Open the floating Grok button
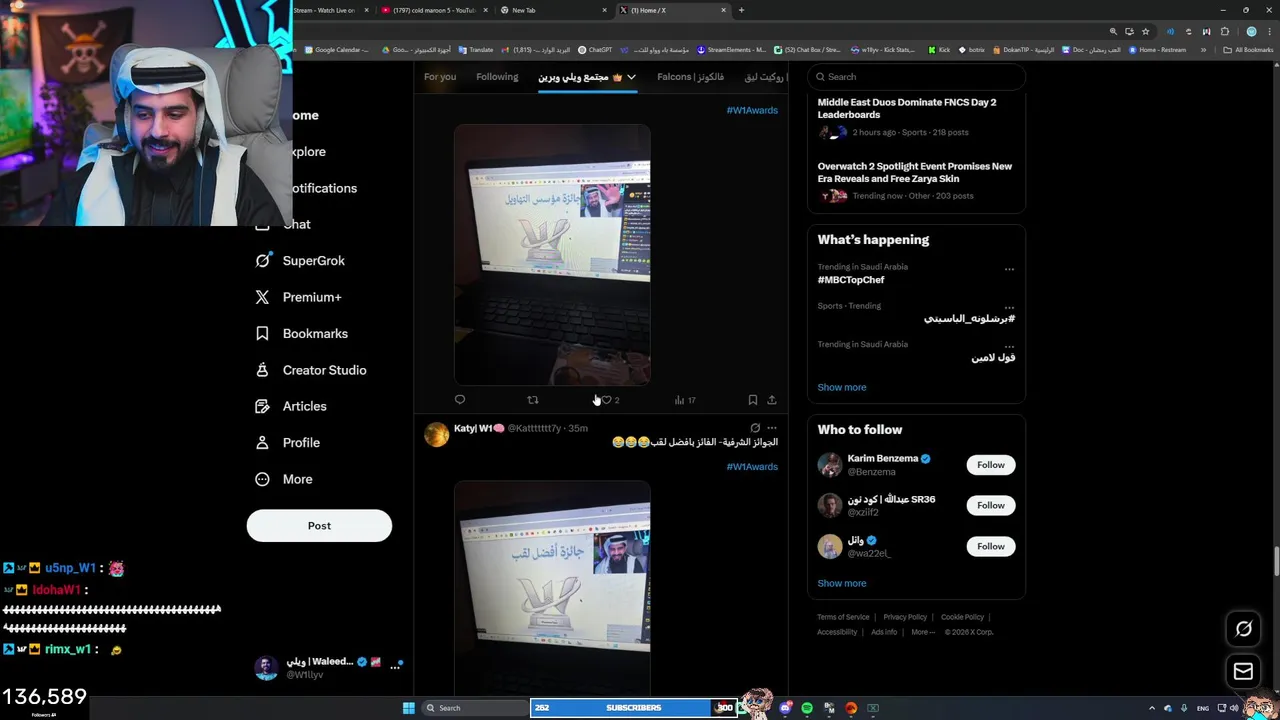 1244,629
